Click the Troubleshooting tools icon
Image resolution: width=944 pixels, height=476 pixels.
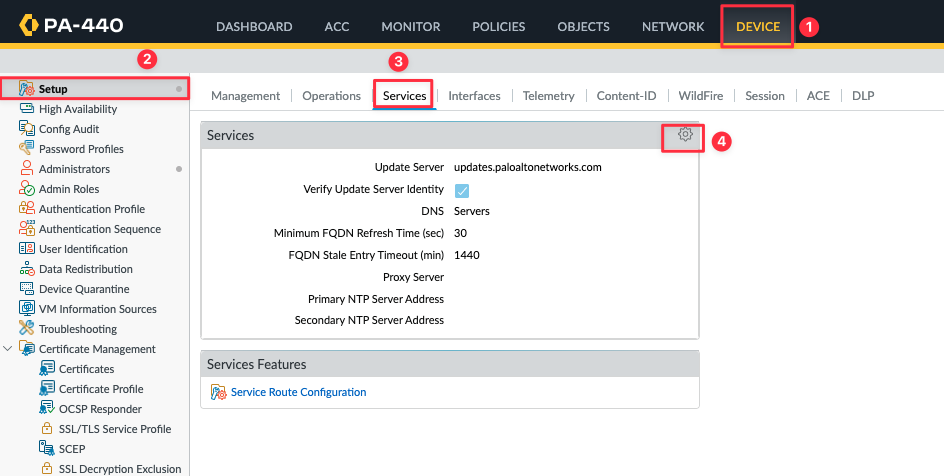pyautogui.click(x=26, y=328)
